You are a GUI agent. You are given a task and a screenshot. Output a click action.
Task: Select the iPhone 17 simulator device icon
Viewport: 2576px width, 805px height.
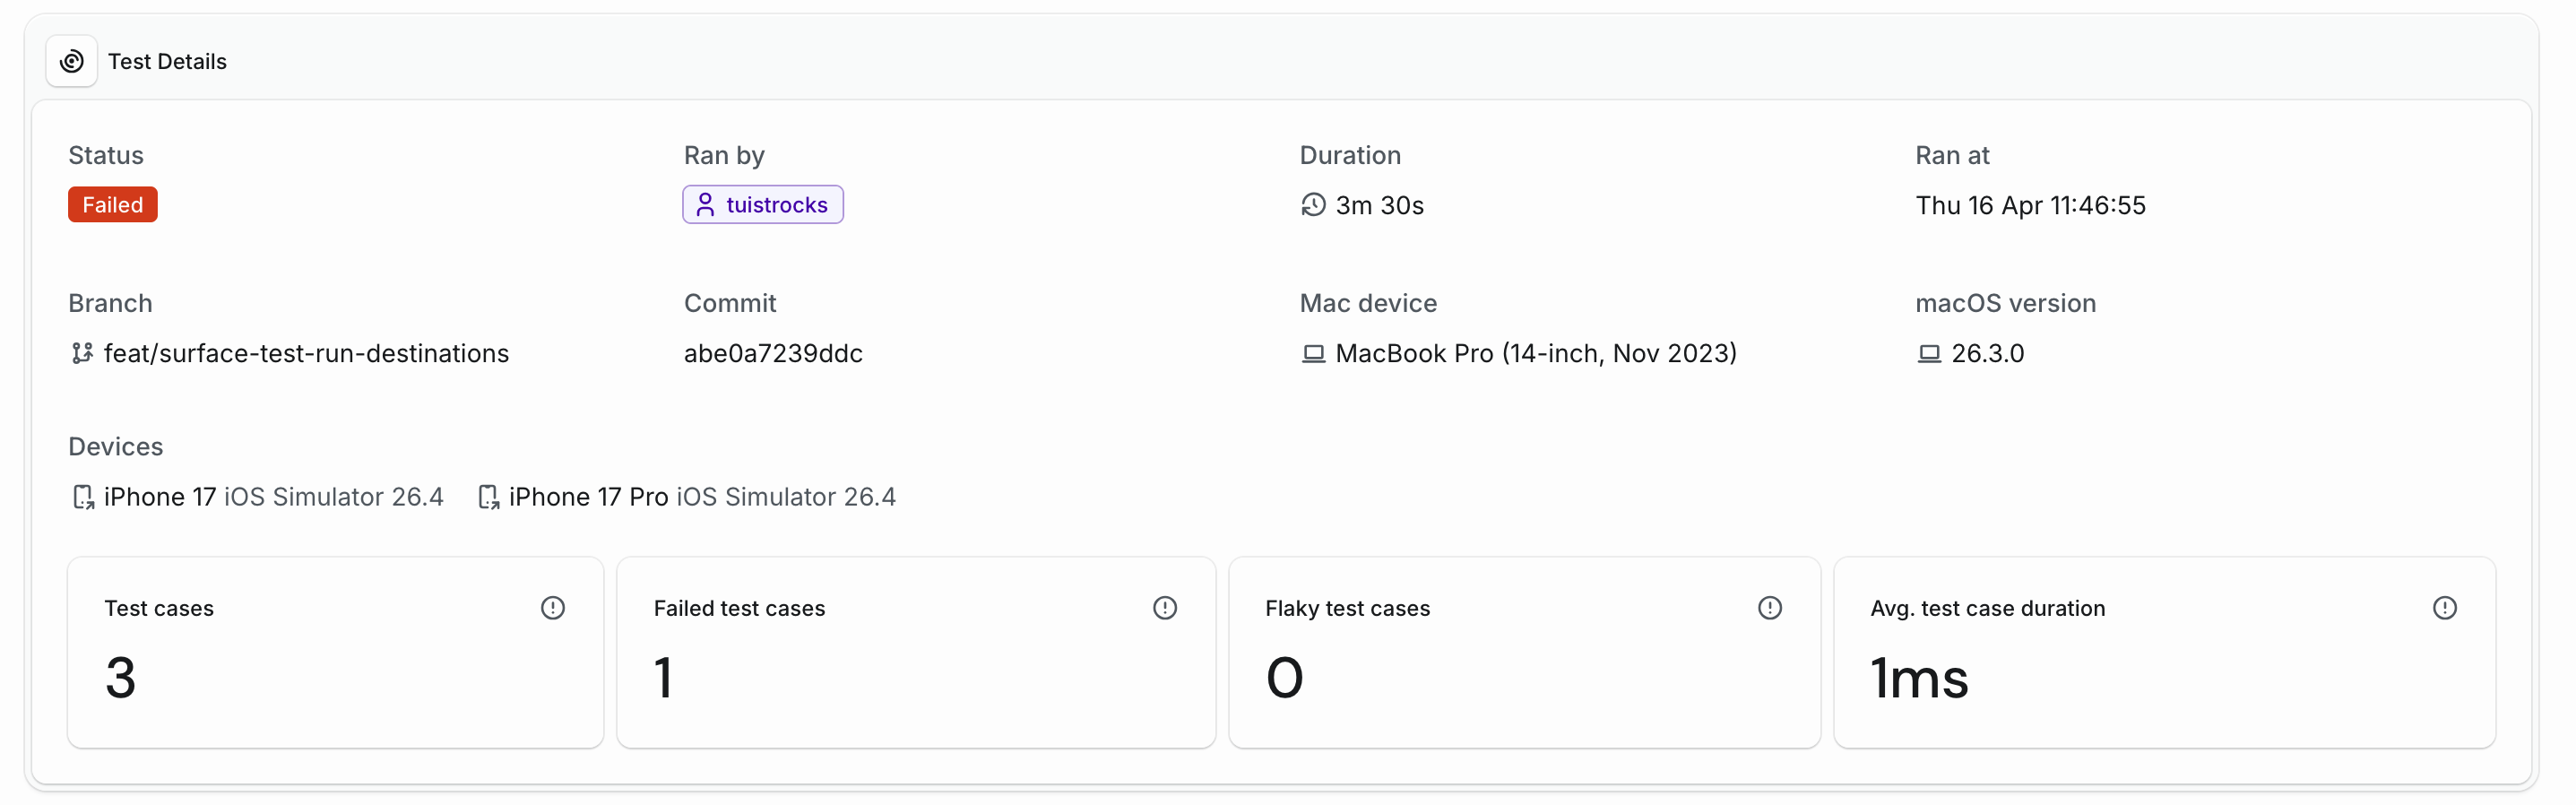point(83,496)
